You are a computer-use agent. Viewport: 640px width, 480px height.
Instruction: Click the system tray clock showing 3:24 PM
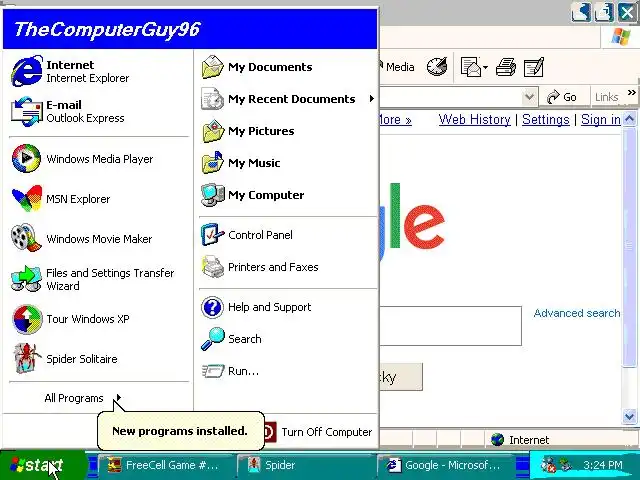tap(603, 465)
